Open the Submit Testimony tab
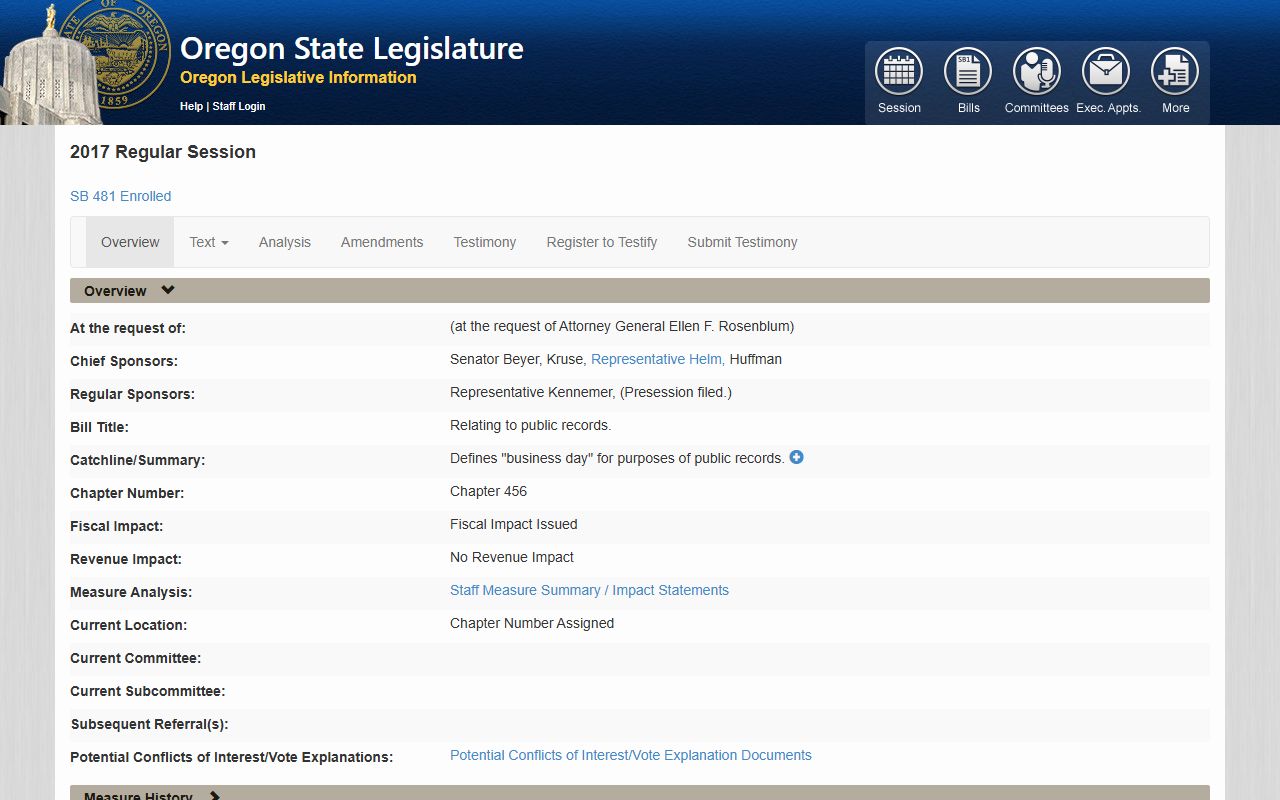The width and height of the screenshot is (1280, 800). 742,242
